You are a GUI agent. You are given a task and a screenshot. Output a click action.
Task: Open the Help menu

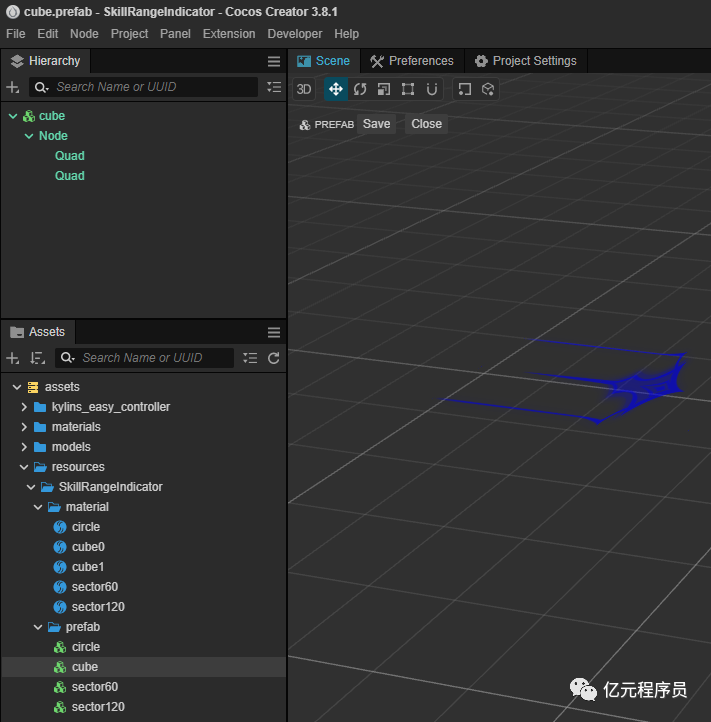[x=346, y=34]
